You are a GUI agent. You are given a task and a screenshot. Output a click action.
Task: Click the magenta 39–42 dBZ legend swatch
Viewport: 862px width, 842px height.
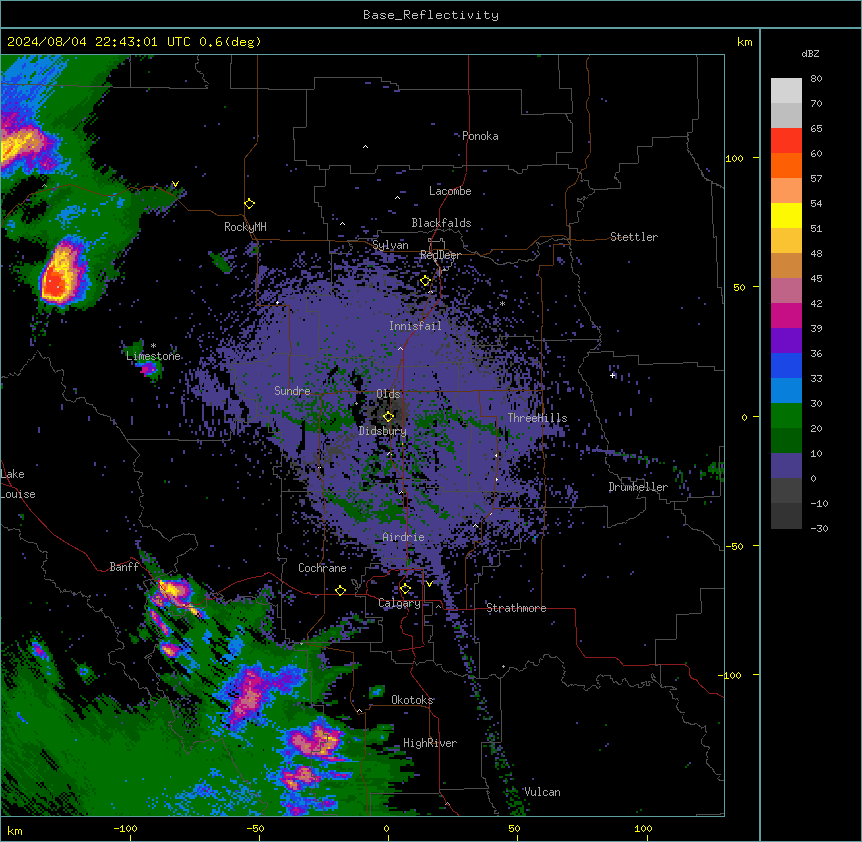786,315
